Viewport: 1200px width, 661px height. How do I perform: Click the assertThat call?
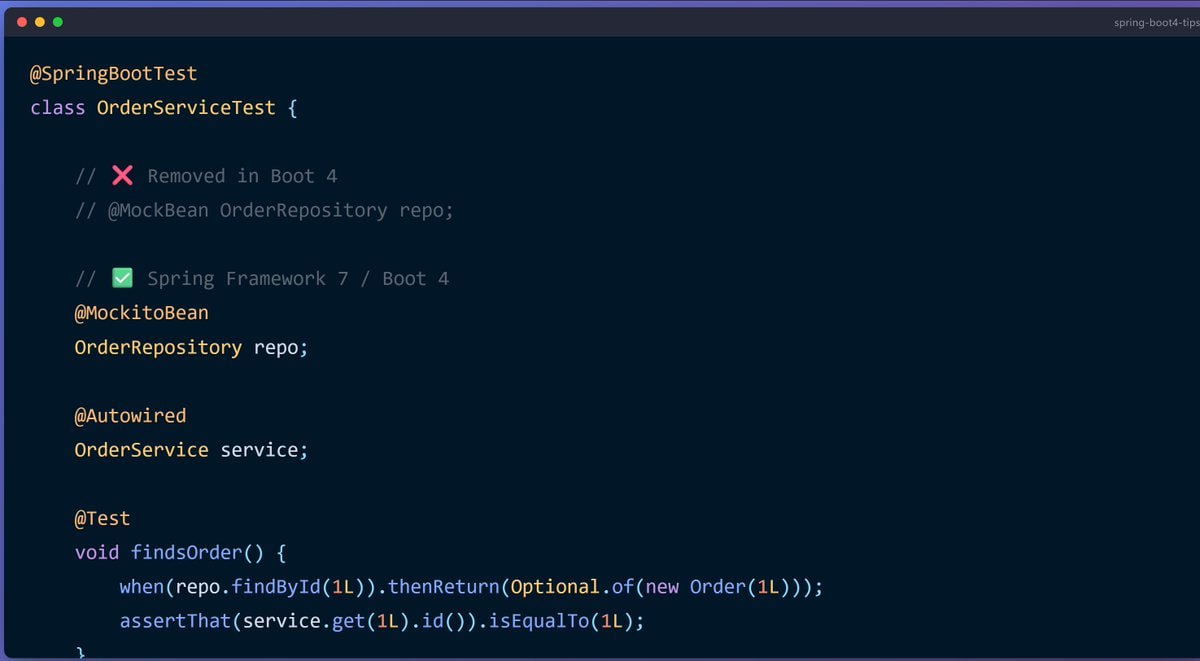click(176, 621)
